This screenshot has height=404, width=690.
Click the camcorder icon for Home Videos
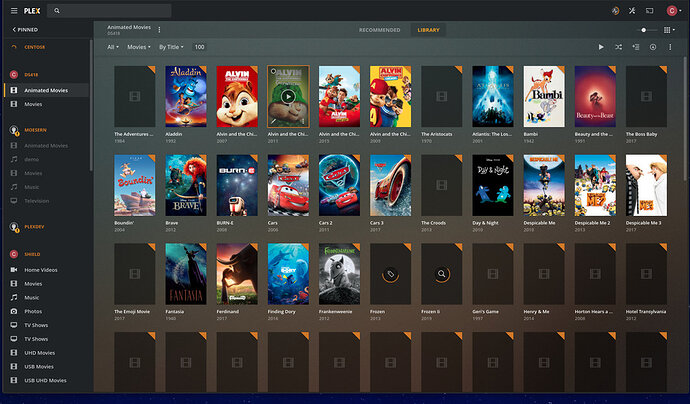pyautogui.click(x=14, y=270)
